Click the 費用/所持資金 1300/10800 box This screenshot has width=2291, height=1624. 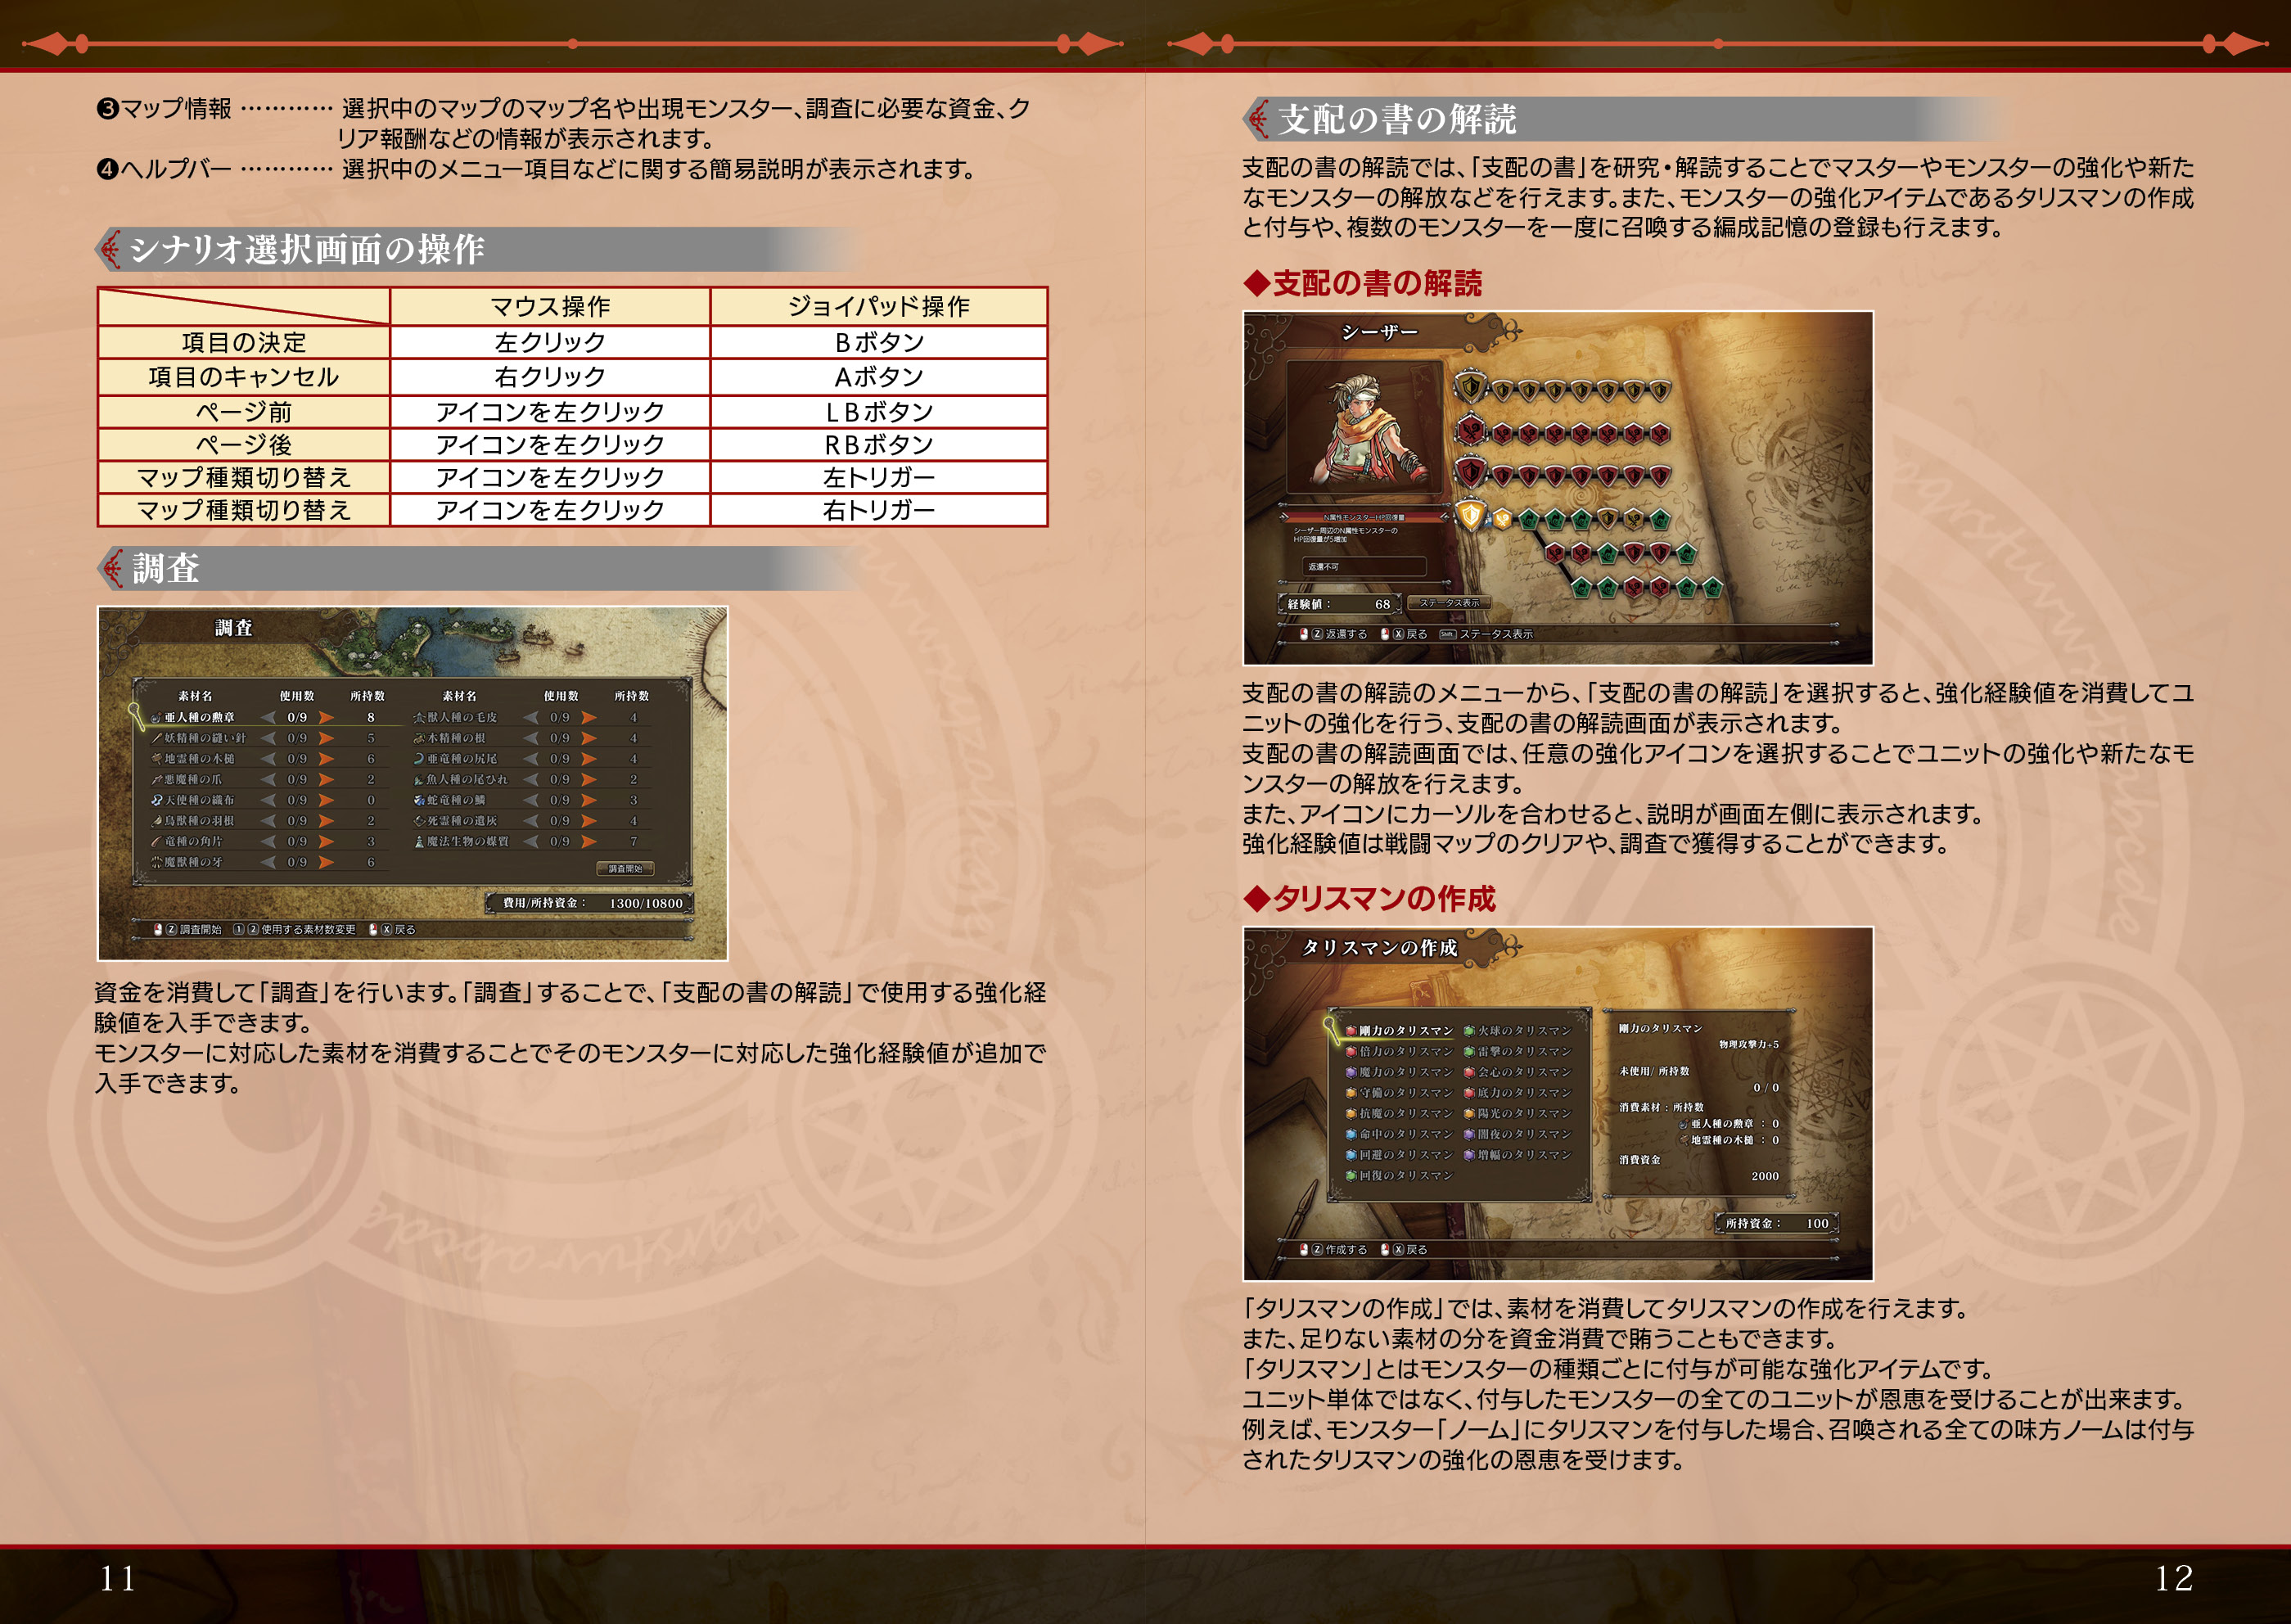590,903
